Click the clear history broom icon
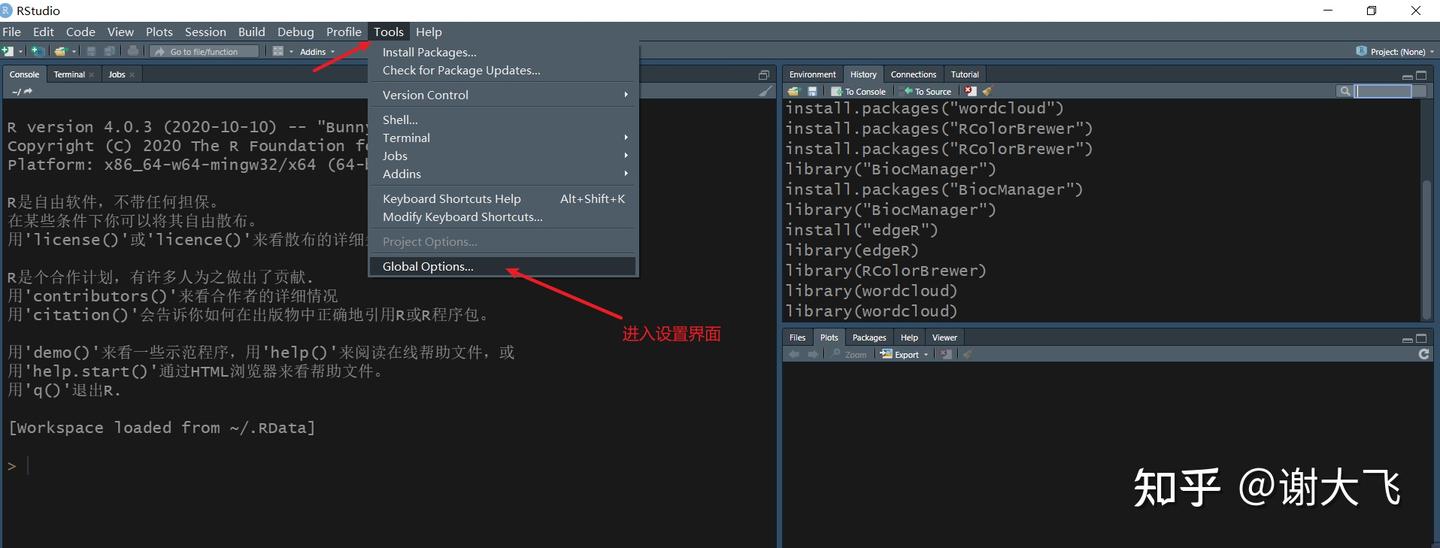This screenshot has width=1440, height=548. click(x=987, y=91)
